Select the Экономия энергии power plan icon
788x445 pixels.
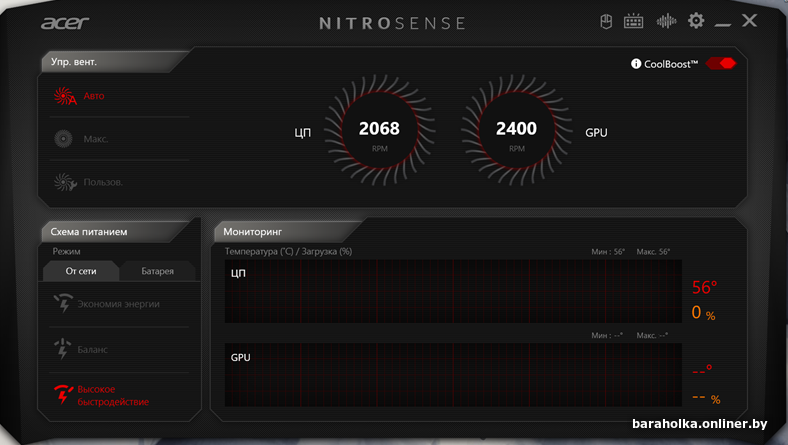(63, 303)
